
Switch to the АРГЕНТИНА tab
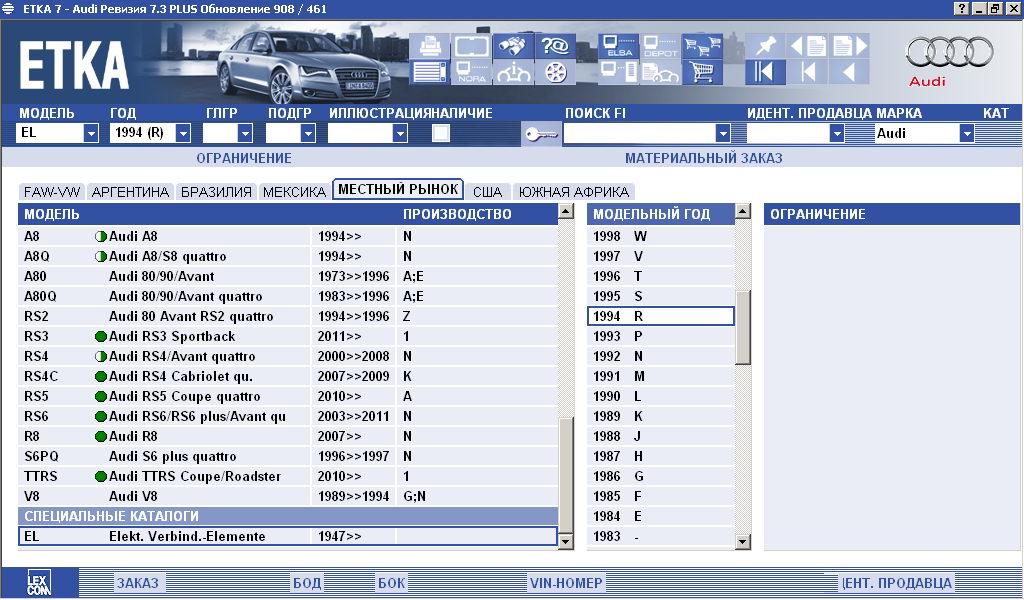[x=131, y=192]
